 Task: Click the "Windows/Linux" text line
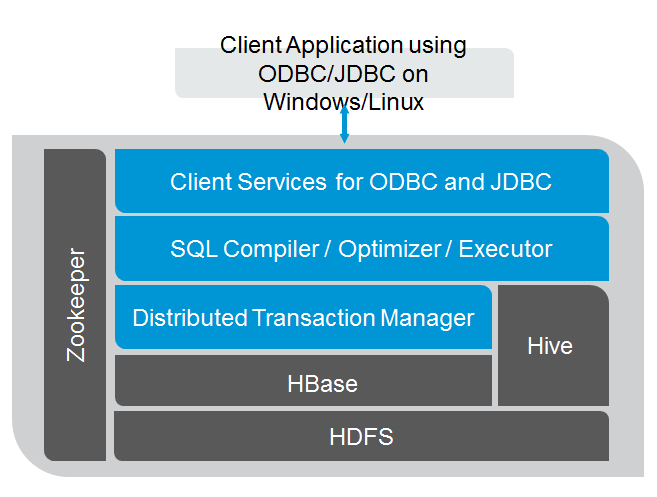344,102
